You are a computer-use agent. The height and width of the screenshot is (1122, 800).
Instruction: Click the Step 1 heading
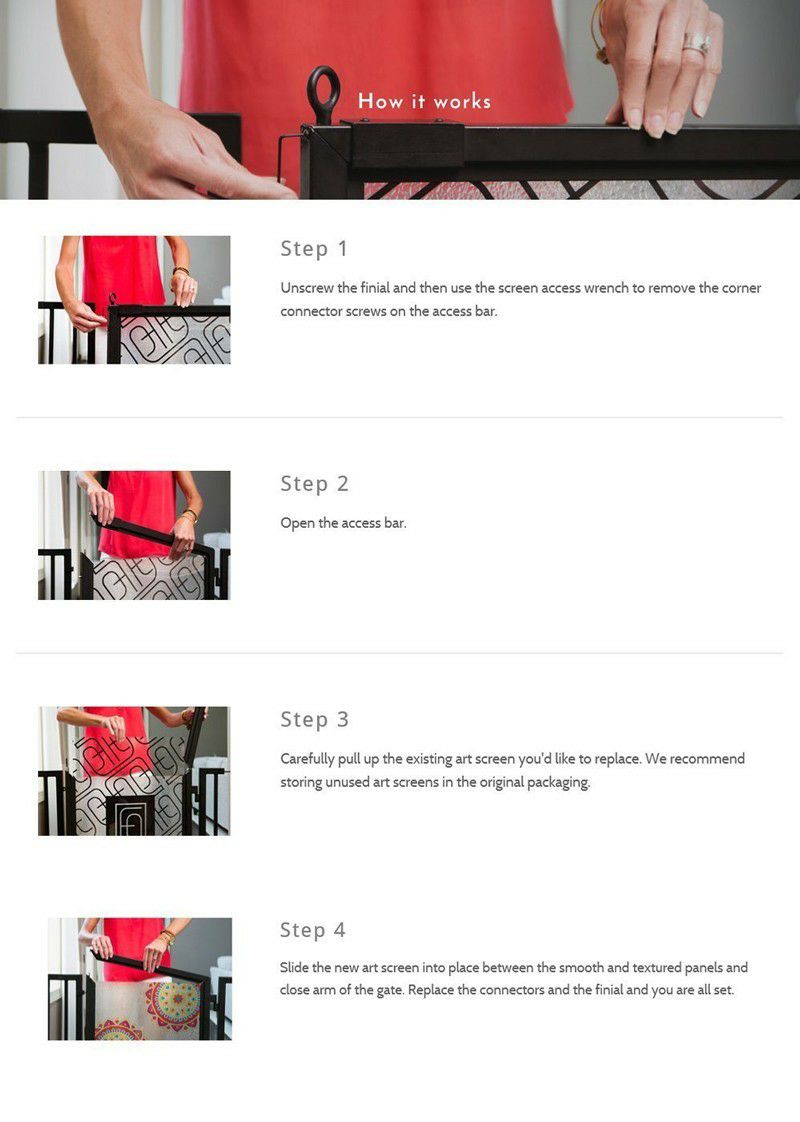tap(314, 248)
